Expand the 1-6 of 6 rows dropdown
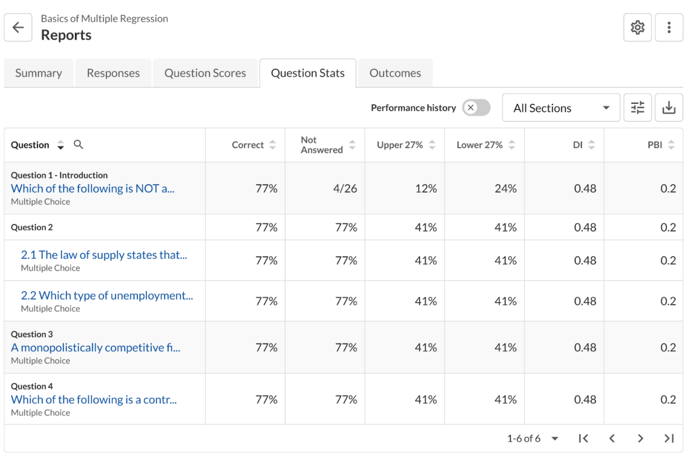 [555, 438]
